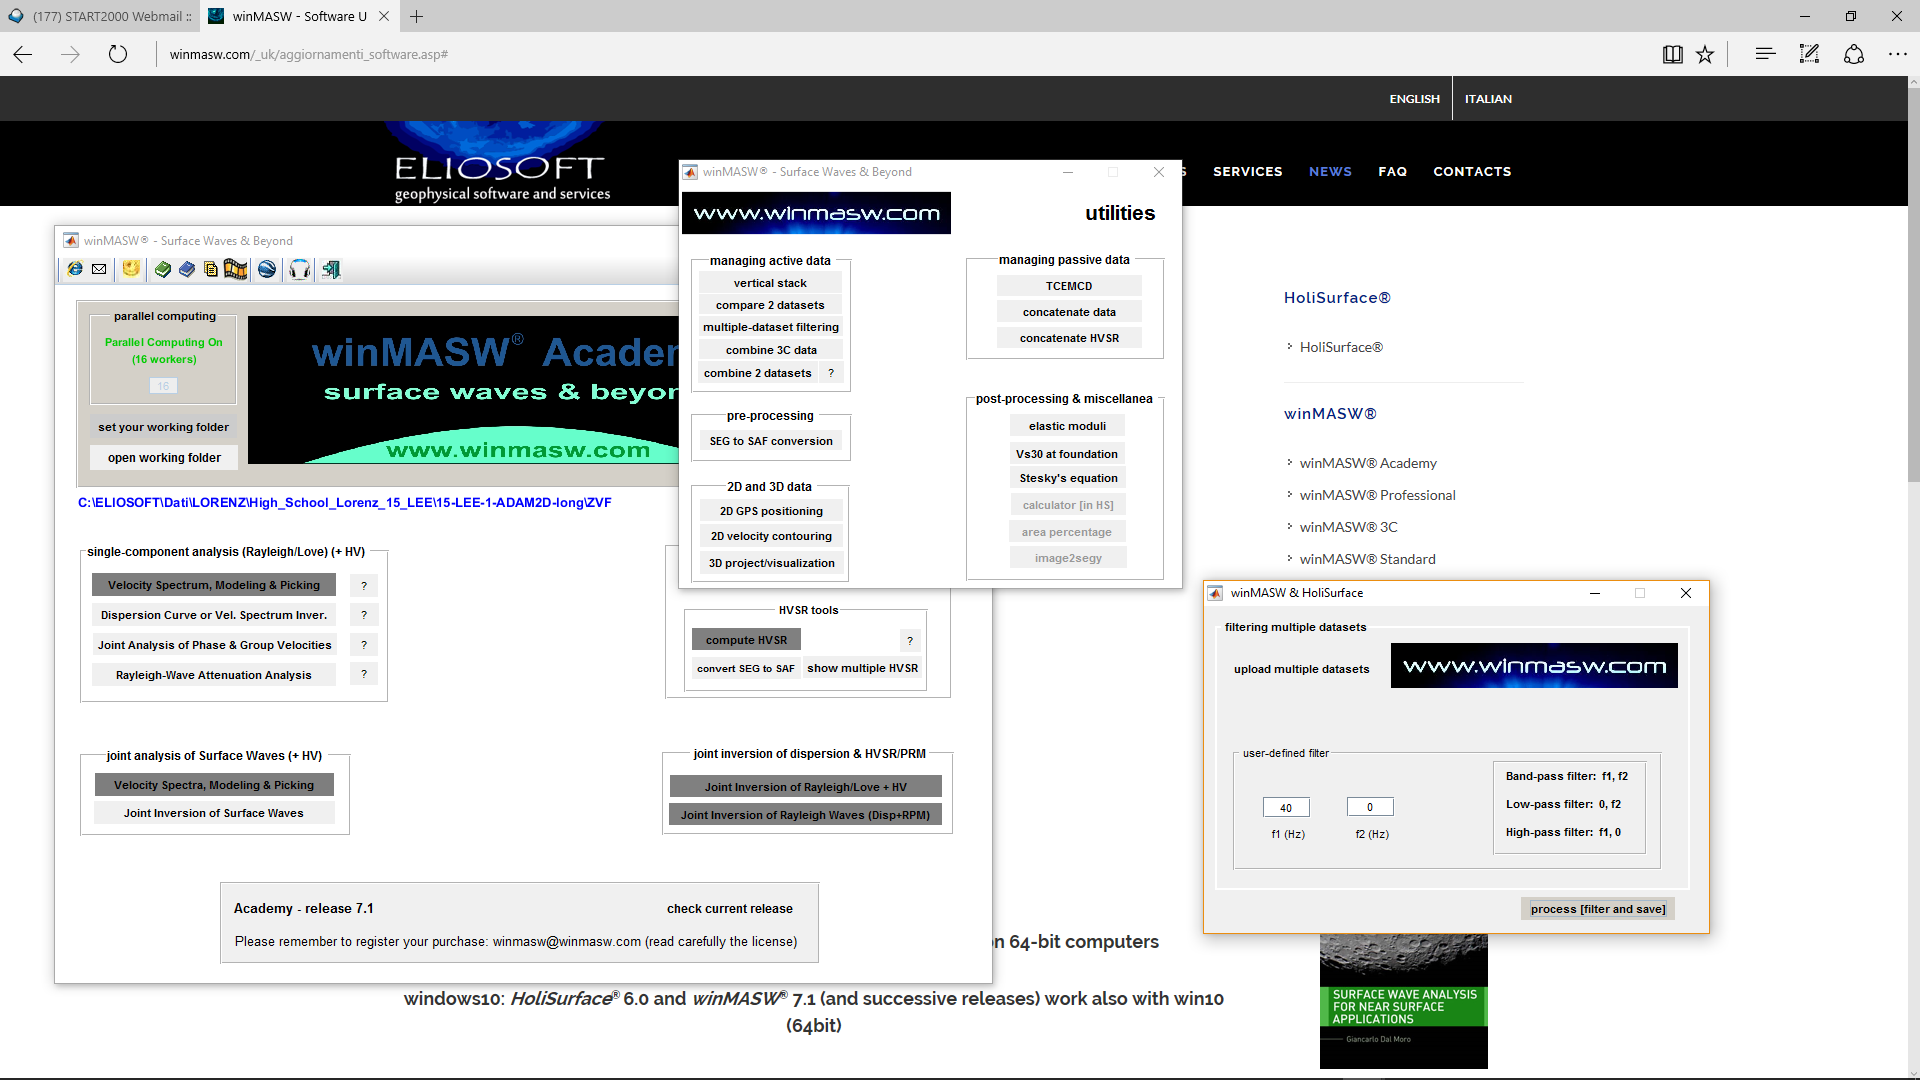Click the set your working folder button

[x=164, y=427]
